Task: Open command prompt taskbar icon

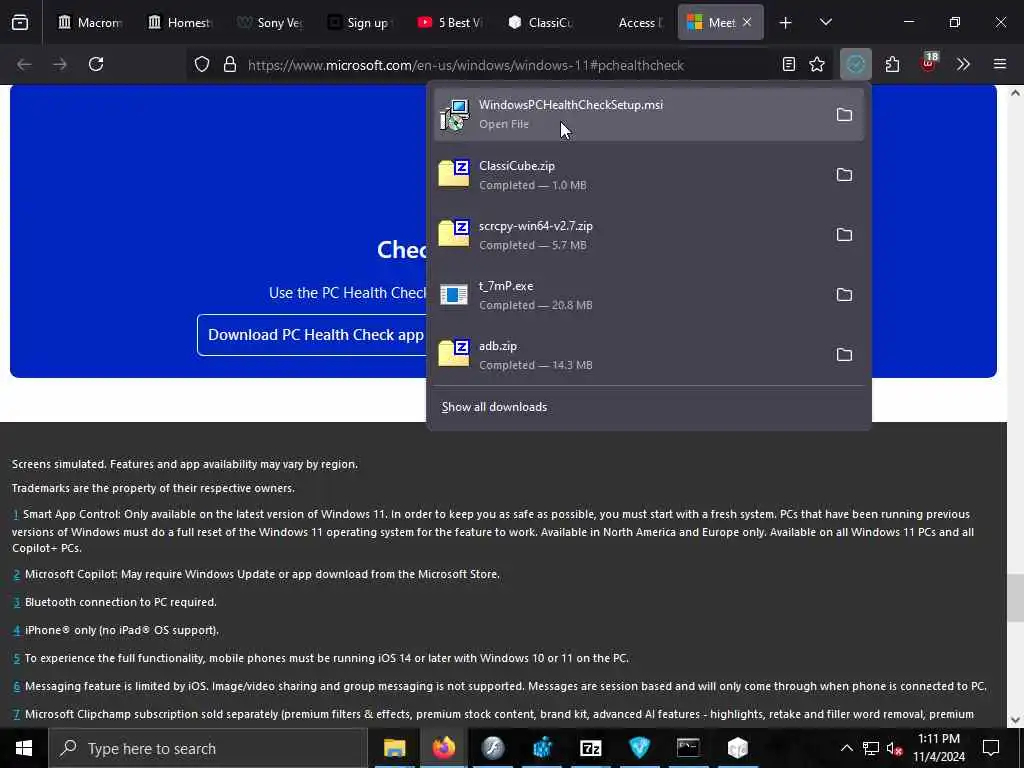Action: point(688,748)
